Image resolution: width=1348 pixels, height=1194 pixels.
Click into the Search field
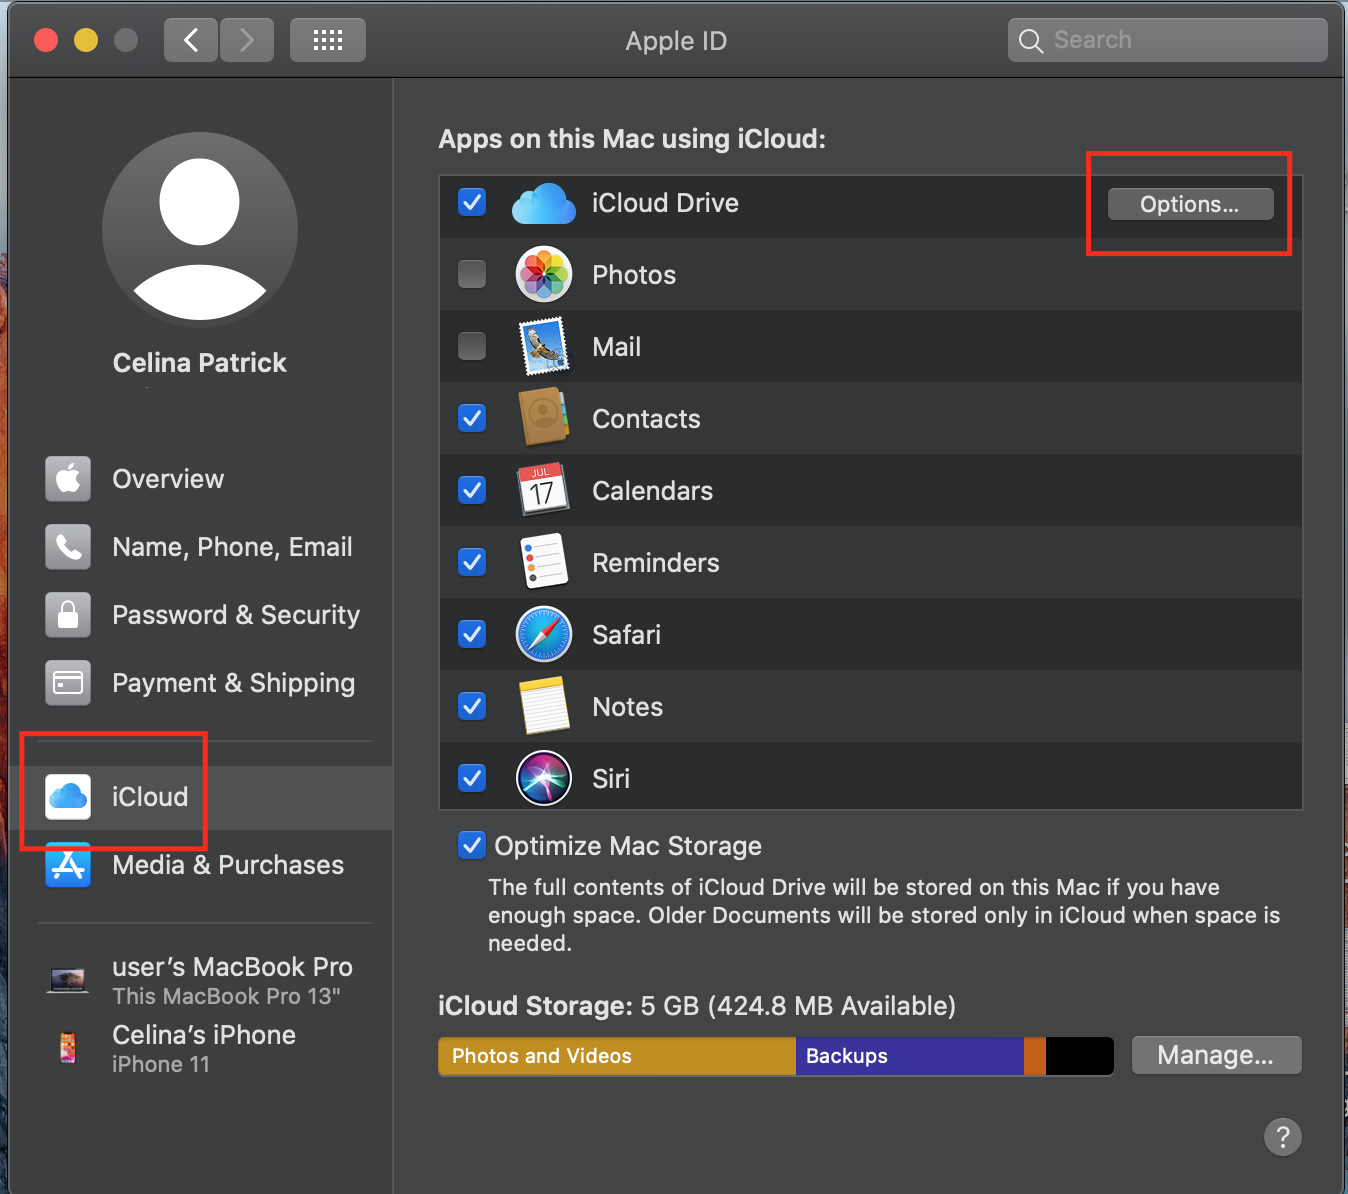click(1167, 41)
